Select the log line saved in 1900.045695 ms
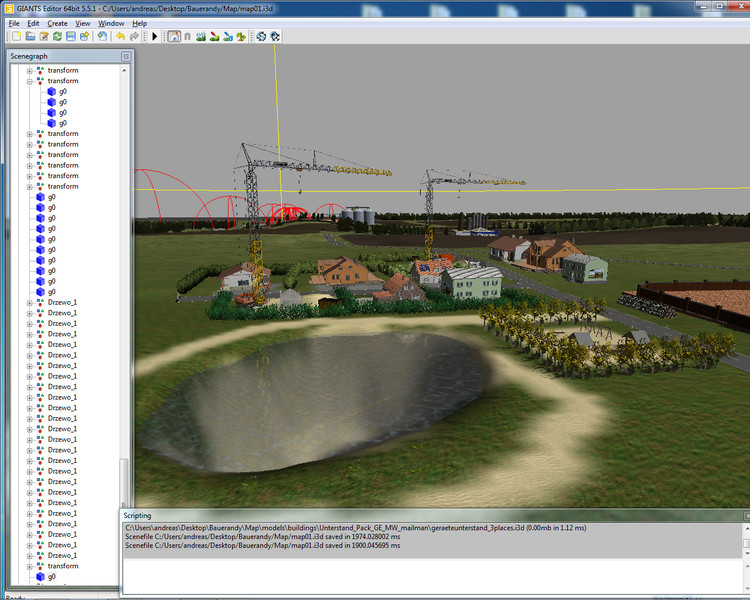Image resolution: width=750 pixels, height=600 pixels. click(263, 545)
